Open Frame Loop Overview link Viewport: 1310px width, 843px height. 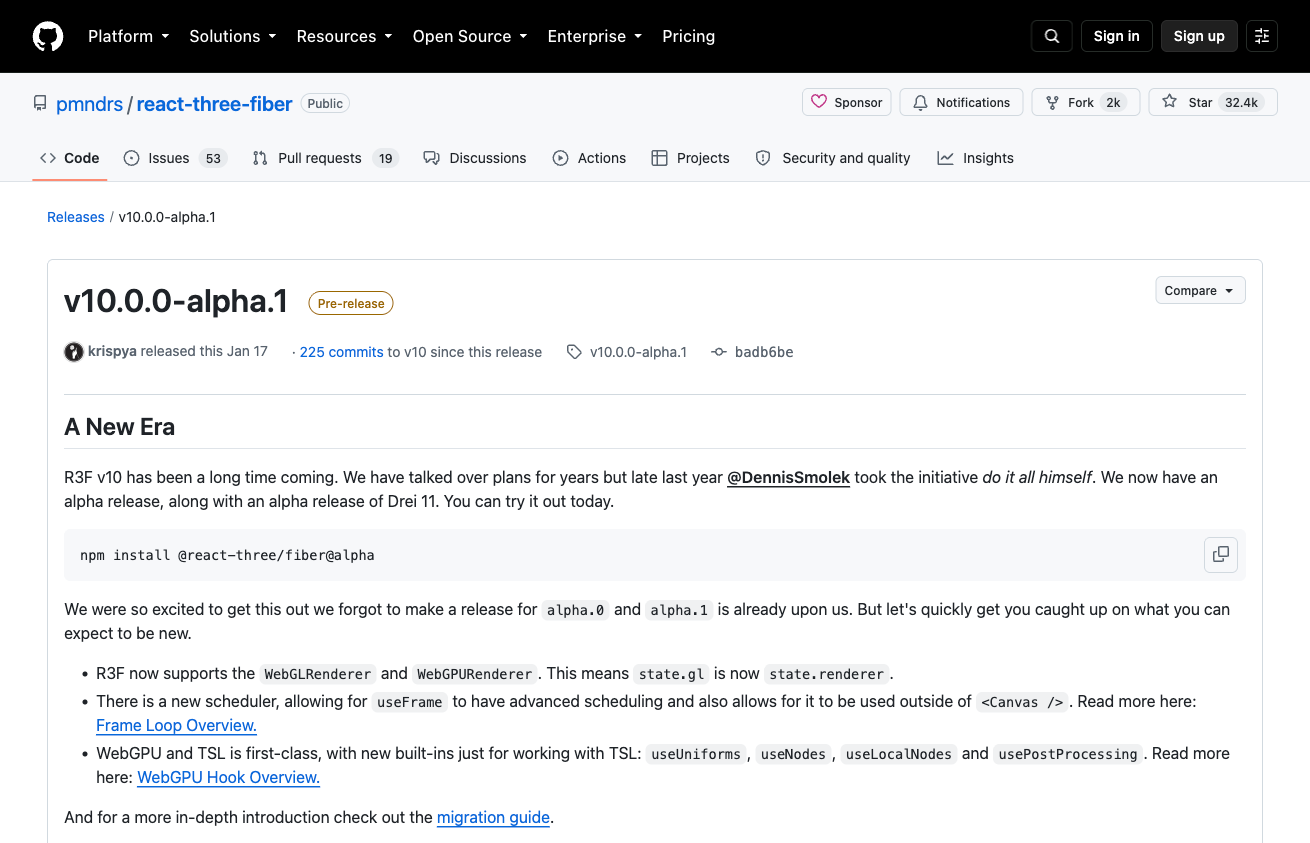pyautogui.click(x=177, y=726)
